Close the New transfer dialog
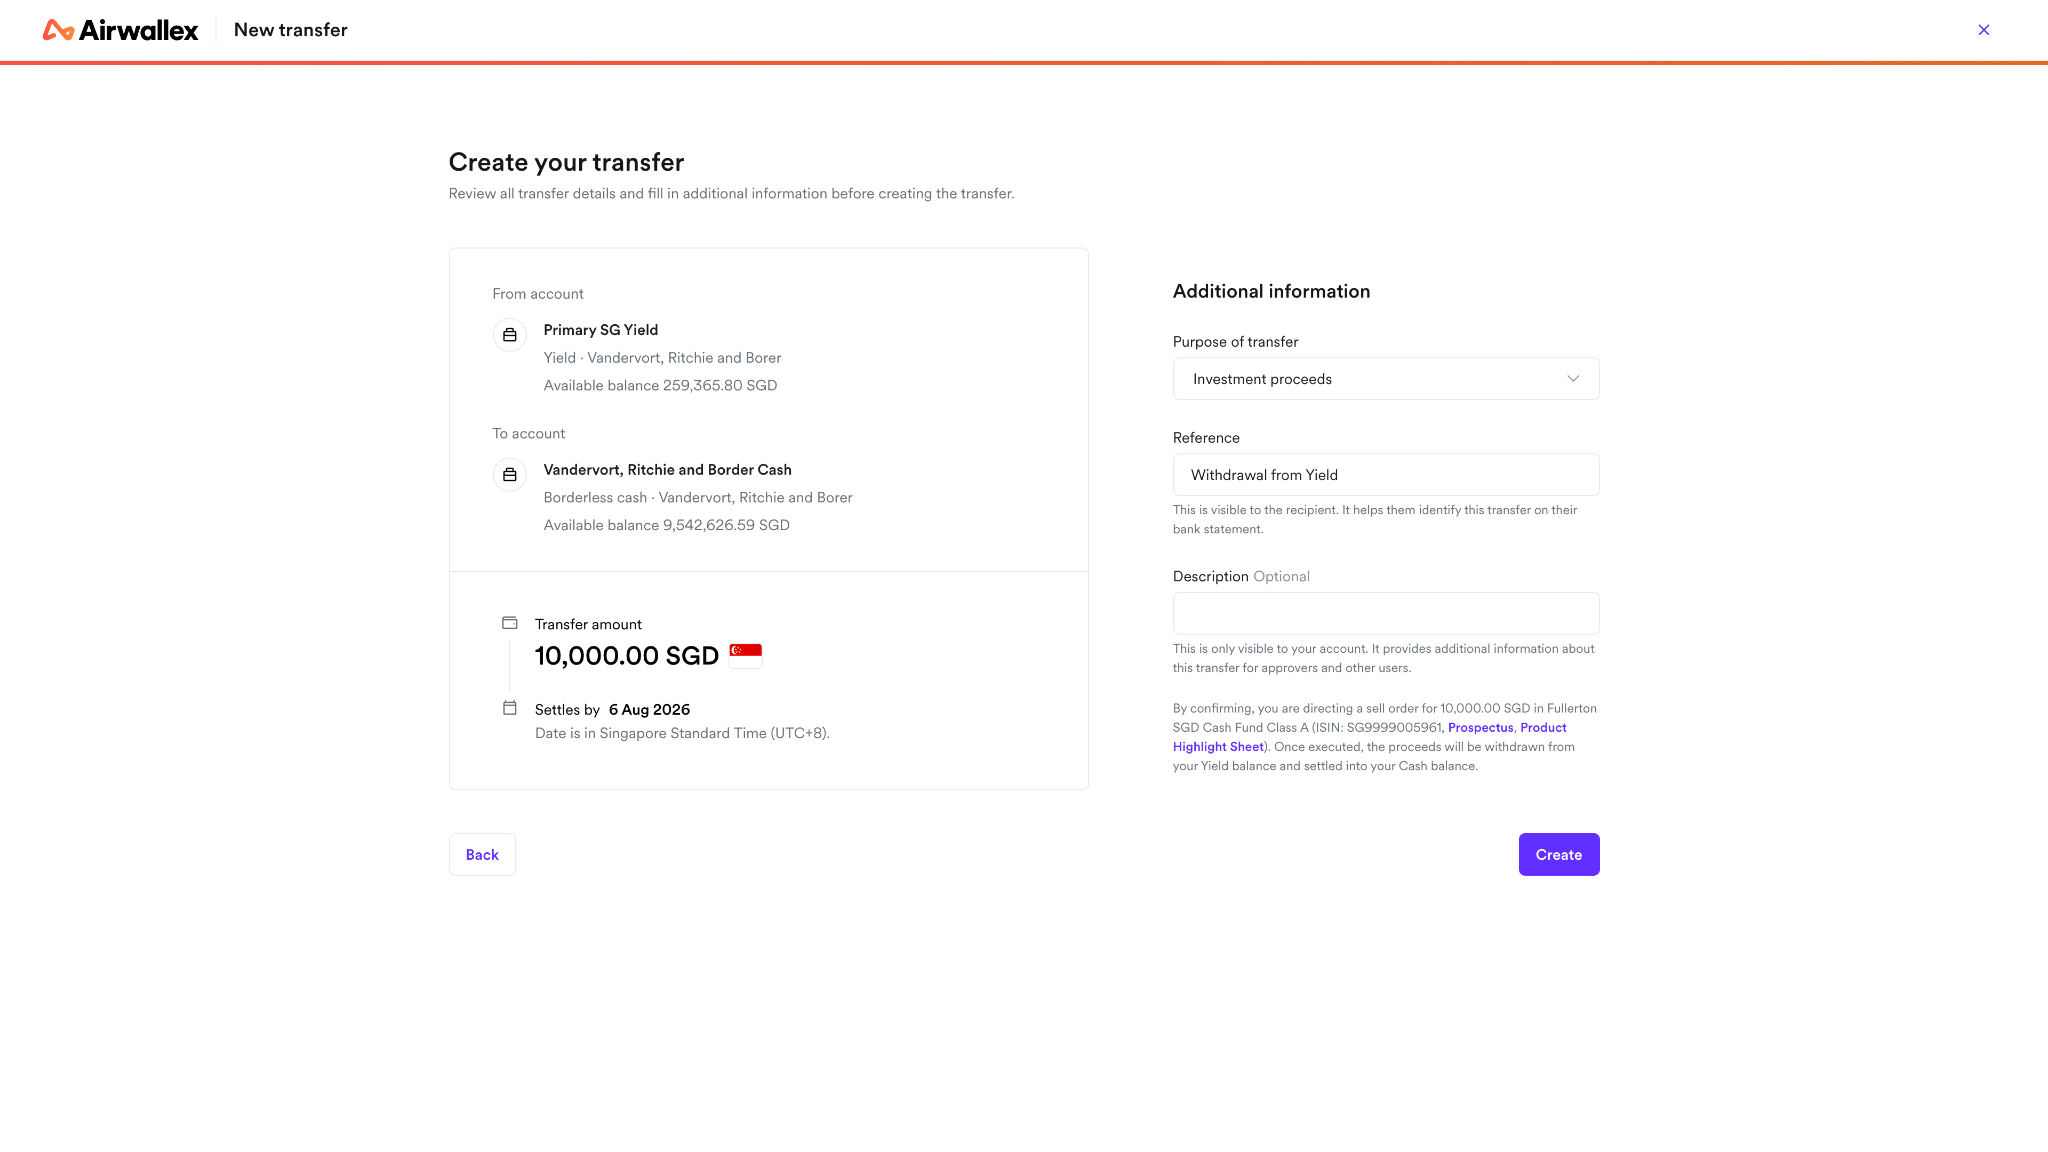 pos(1984,30)
